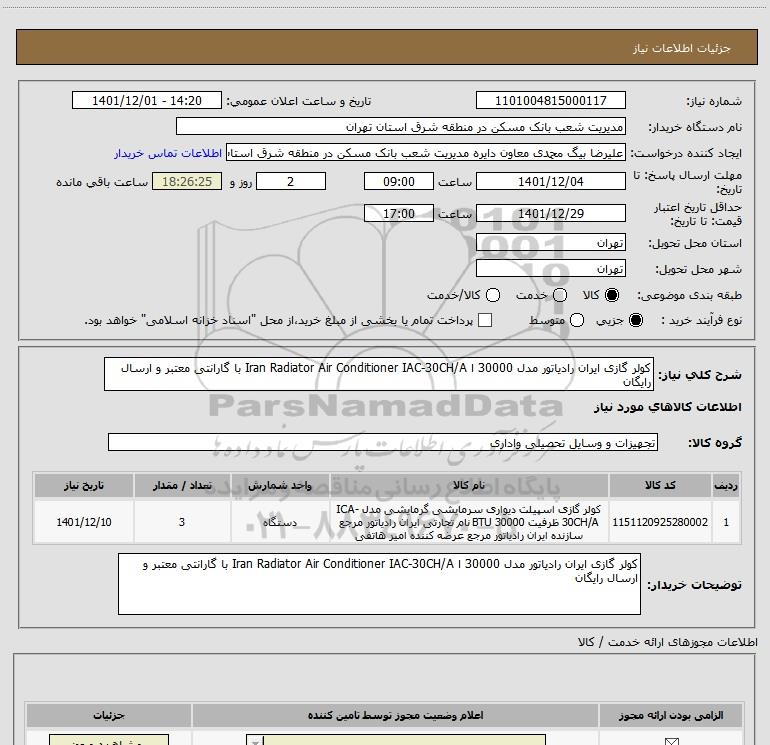Tick the Islamic treasury bonds payment checkbox
The width and height of the screenshot is (770, 745).
pyautogui.click(x=485, y=320)
